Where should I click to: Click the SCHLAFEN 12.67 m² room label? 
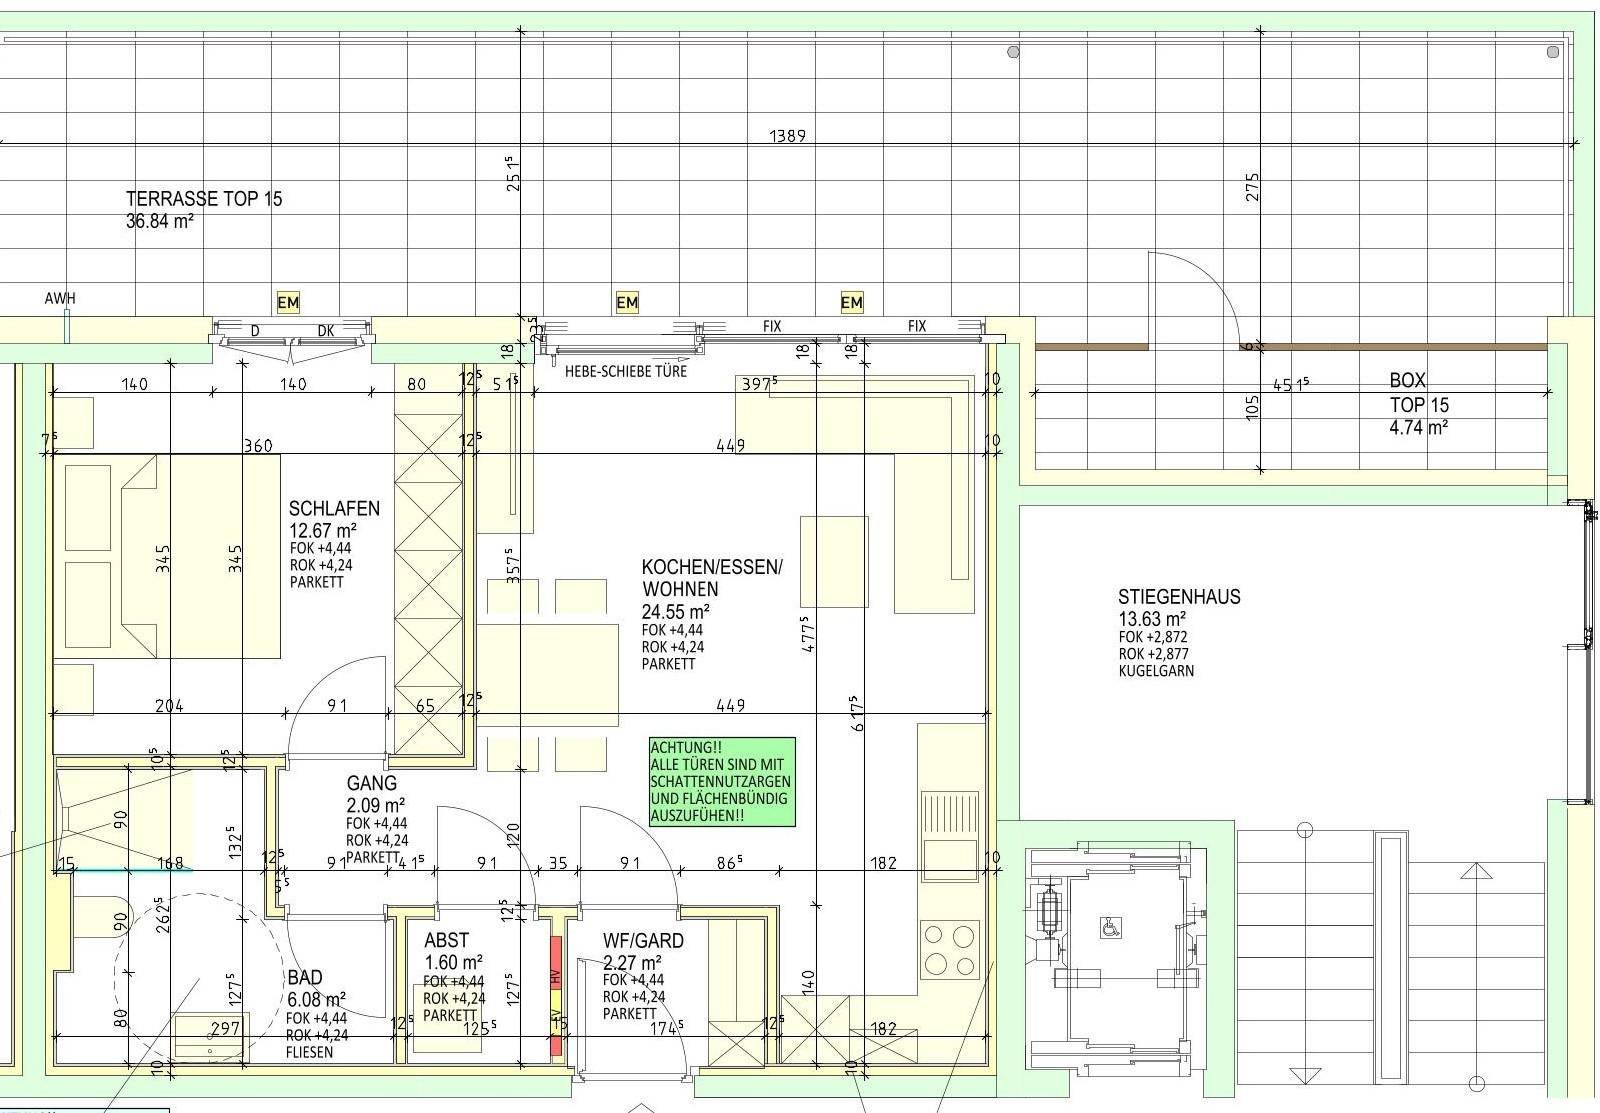[334, 519]
